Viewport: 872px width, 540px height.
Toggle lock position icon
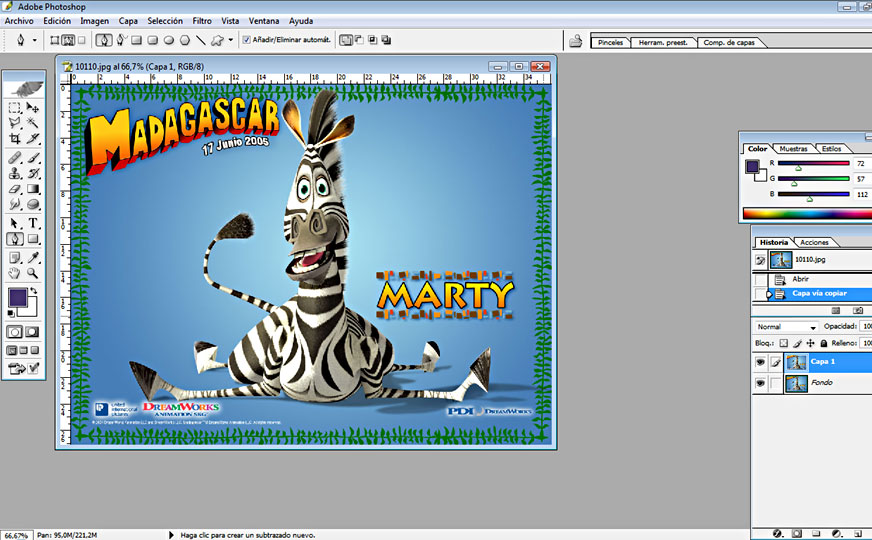[x=810, y=343]
